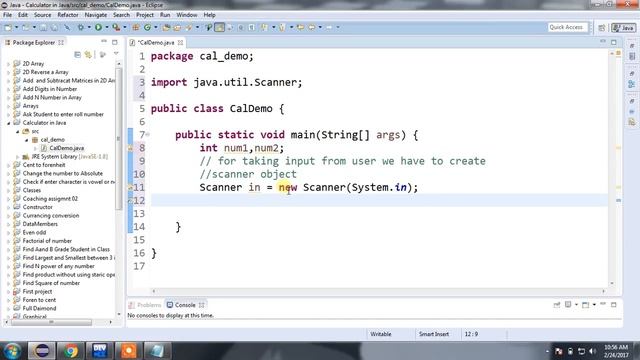Open the Window menu

tap(187, 15)
